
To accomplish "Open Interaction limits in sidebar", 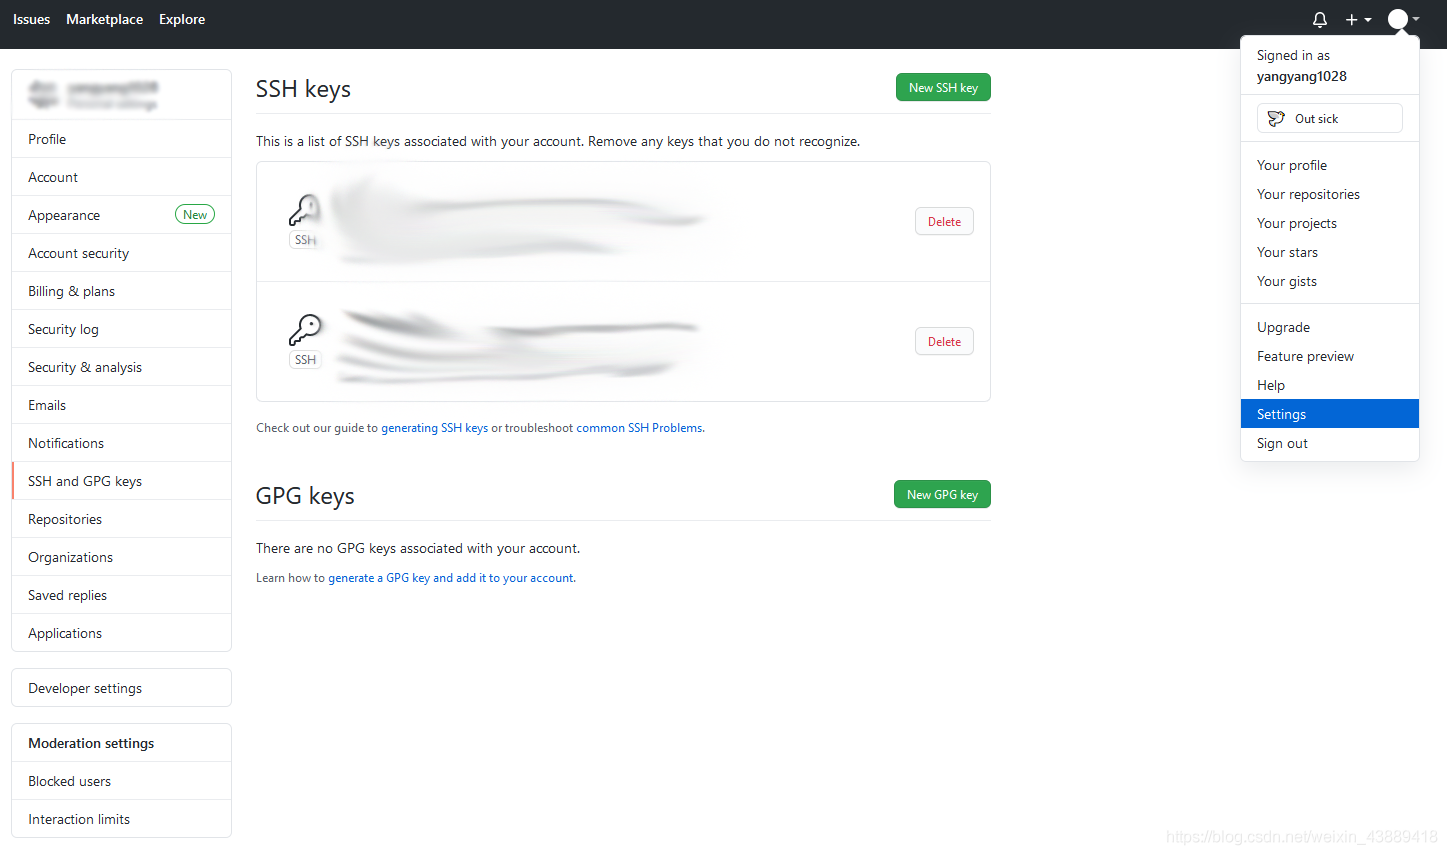I will point(121,819).
